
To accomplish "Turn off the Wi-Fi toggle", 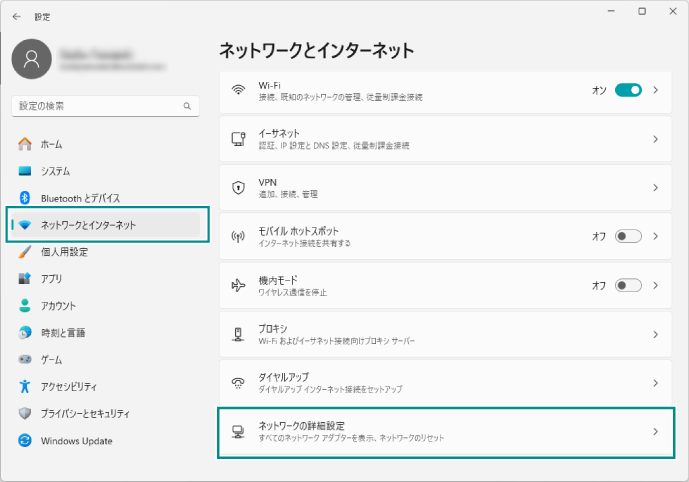I will (628, 90).
